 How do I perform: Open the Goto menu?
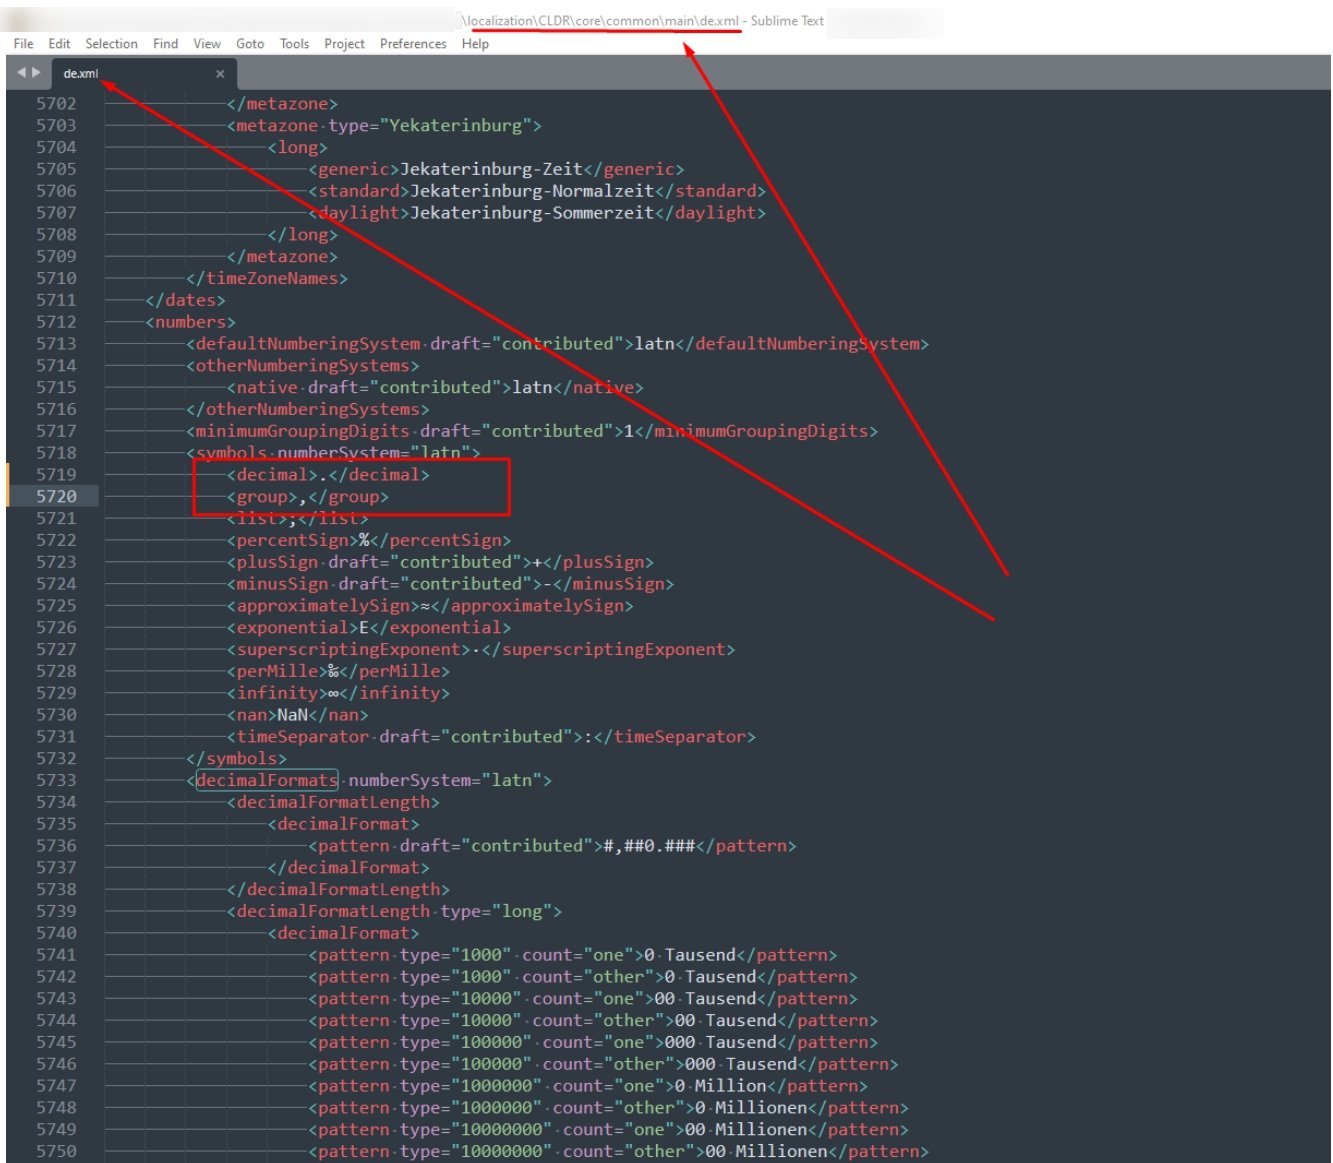[x=250, y=43]
